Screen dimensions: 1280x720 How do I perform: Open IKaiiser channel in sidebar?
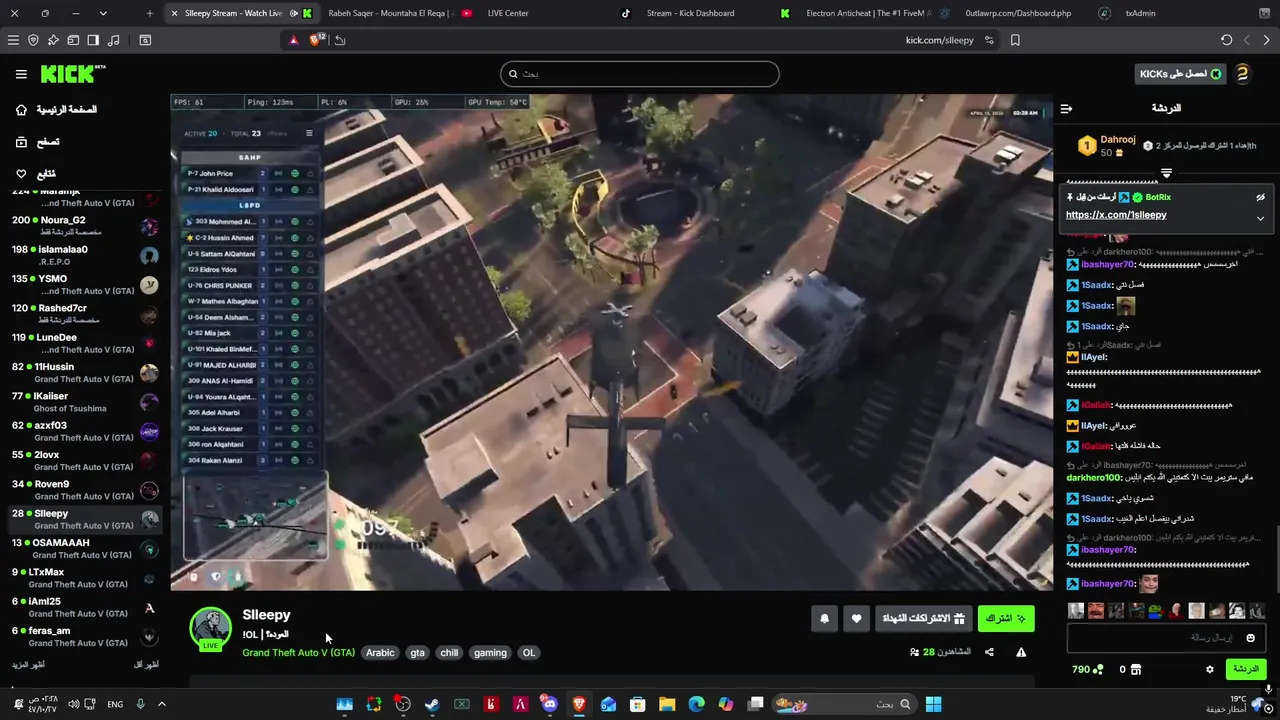click(84, 402)
